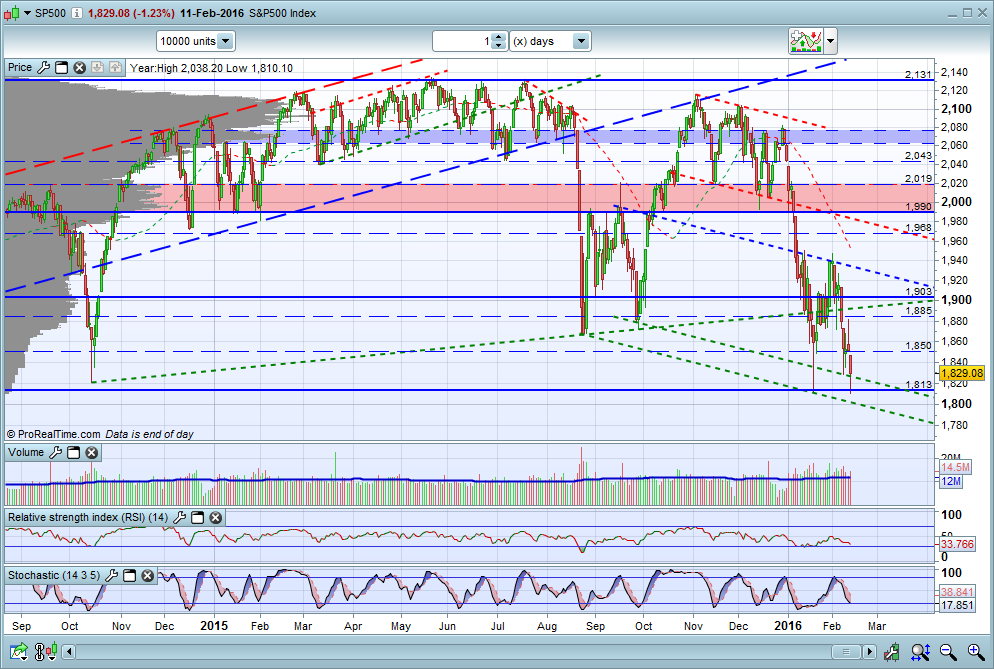Click the SP500 ticker name in the title bar
This screenshot has width=994, height=669.
[50, 13]
